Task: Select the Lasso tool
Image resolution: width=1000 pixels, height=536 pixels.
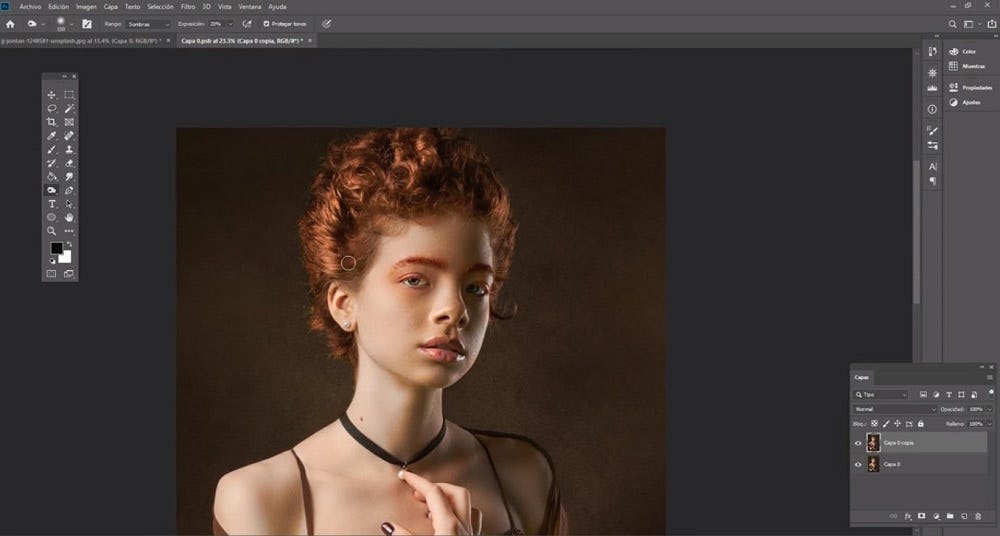Action: point(51,108)
